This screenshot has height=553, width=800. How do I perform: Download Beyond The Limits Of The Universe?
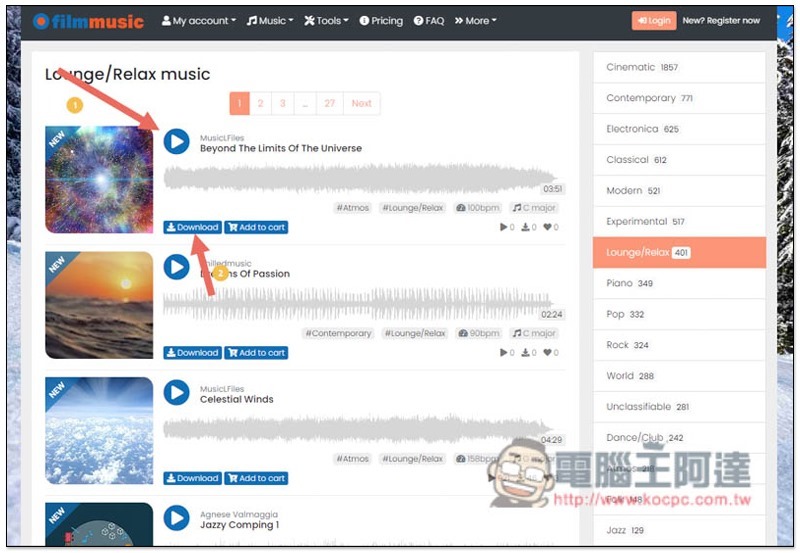pyautogui.click(x=192, y=227)
